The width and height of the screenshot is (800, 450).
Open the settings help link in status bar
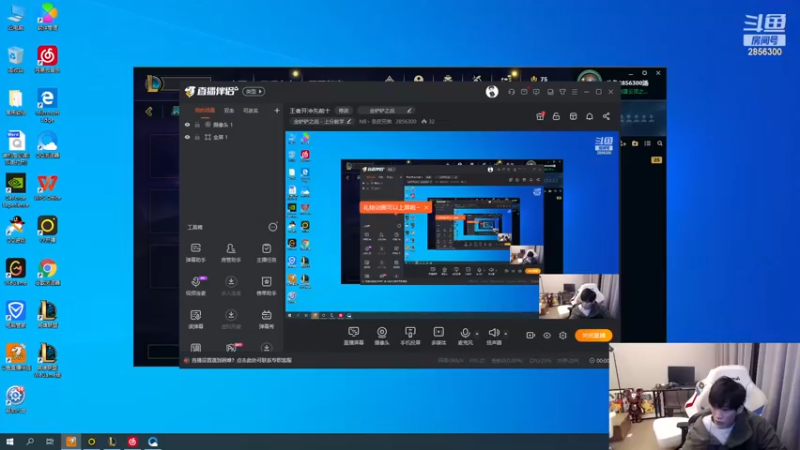tap(241, 360)
